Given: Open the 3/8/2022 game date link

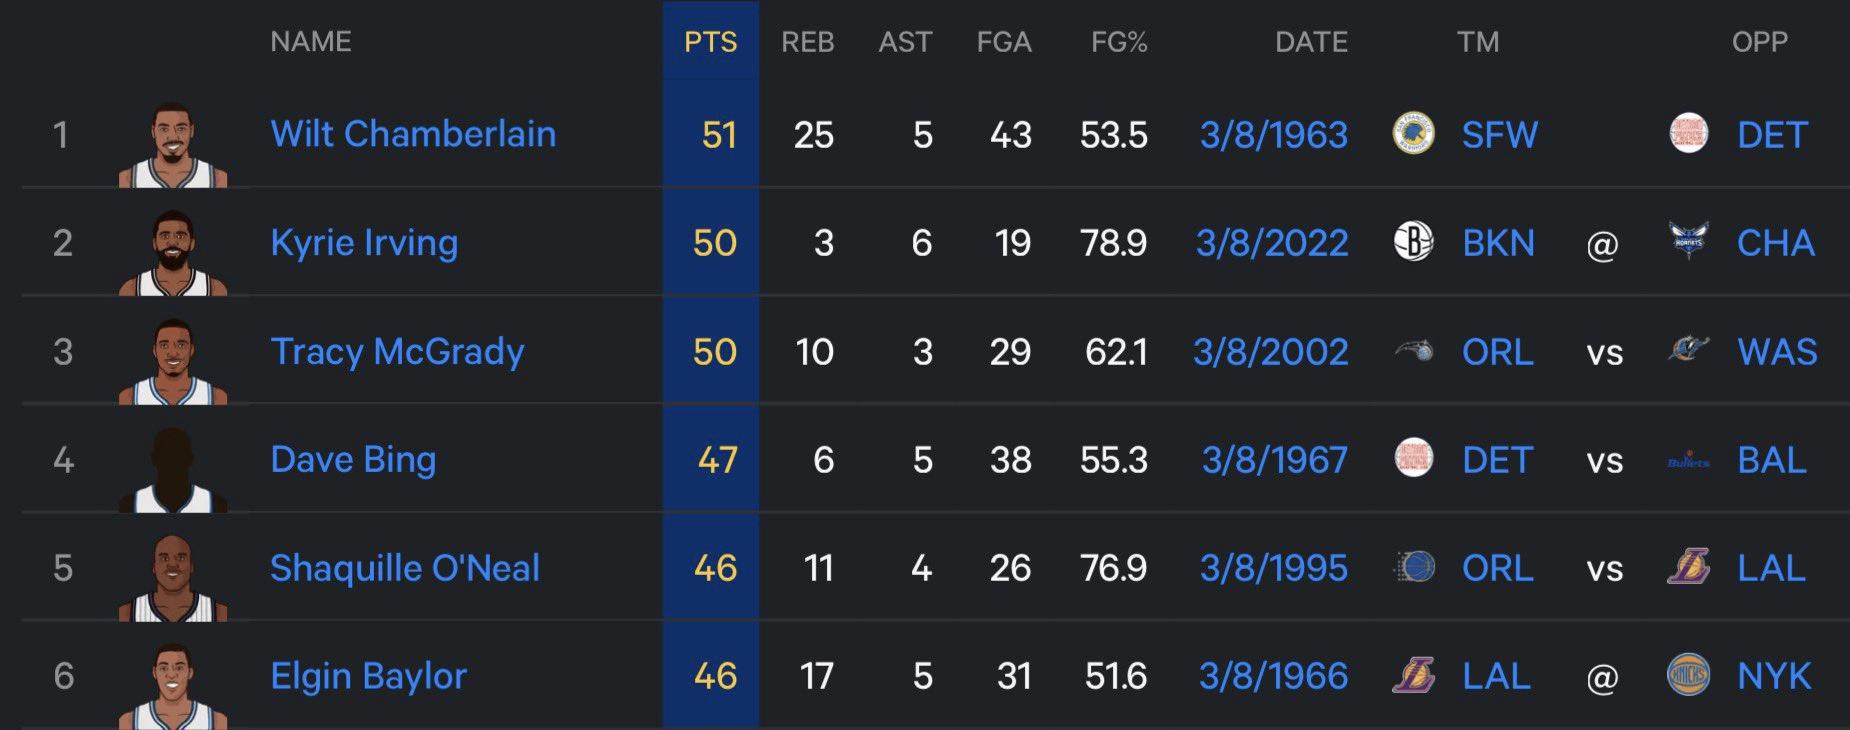Looking at the screenshot, I should pyautogui.click(x=1272, y=243).
